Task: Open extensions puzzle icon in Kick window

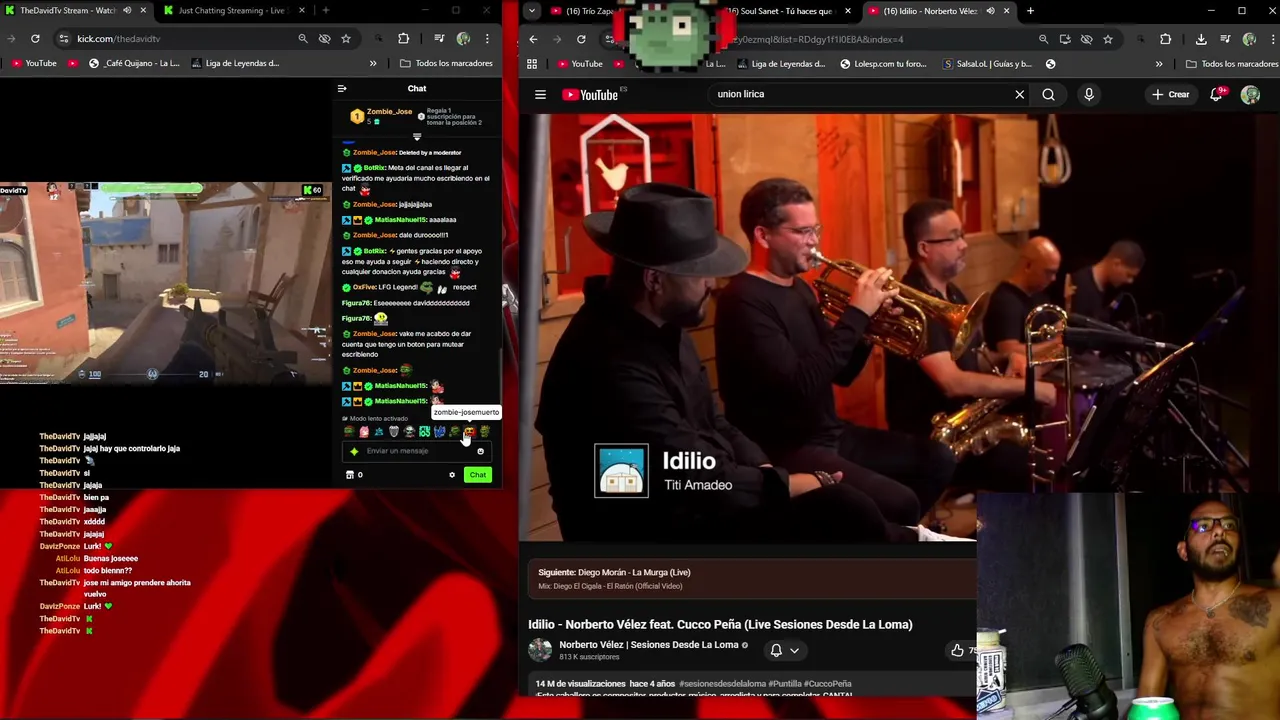Action: [403, 39]
